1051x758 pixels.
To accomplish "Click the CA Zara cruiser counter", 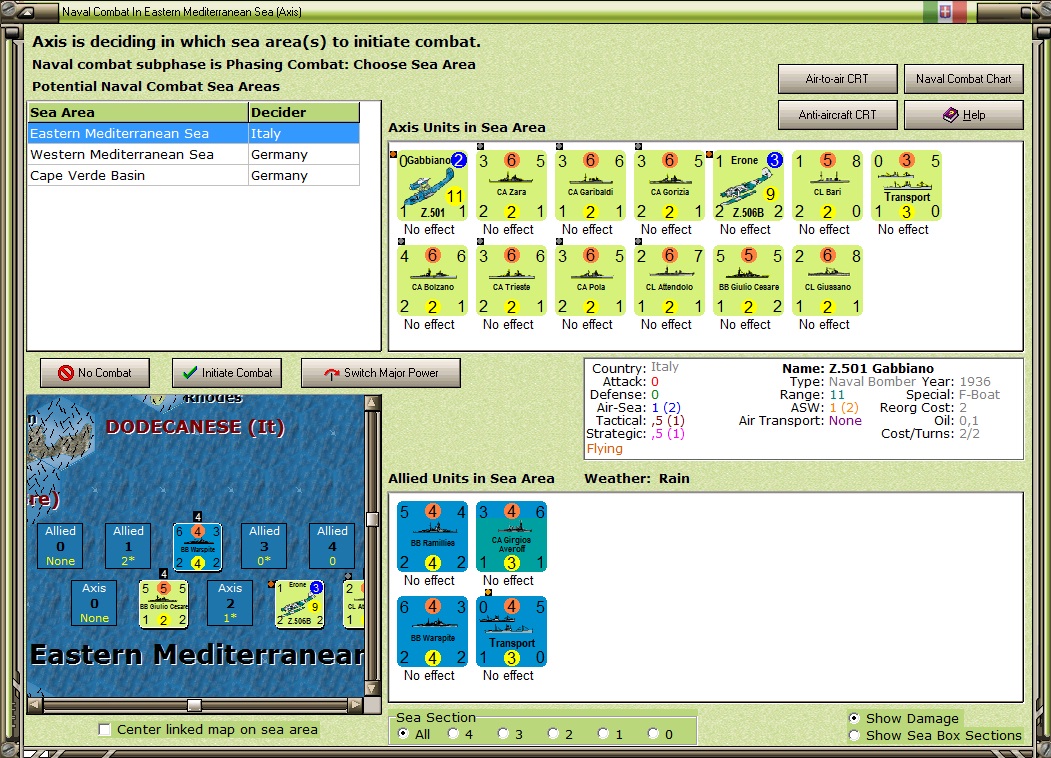I will (511, 186).
